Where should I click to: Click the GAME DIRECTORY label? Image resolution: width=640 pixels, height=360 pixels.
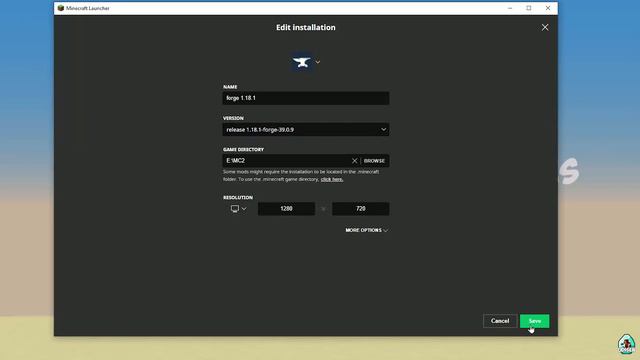[243, 149]
